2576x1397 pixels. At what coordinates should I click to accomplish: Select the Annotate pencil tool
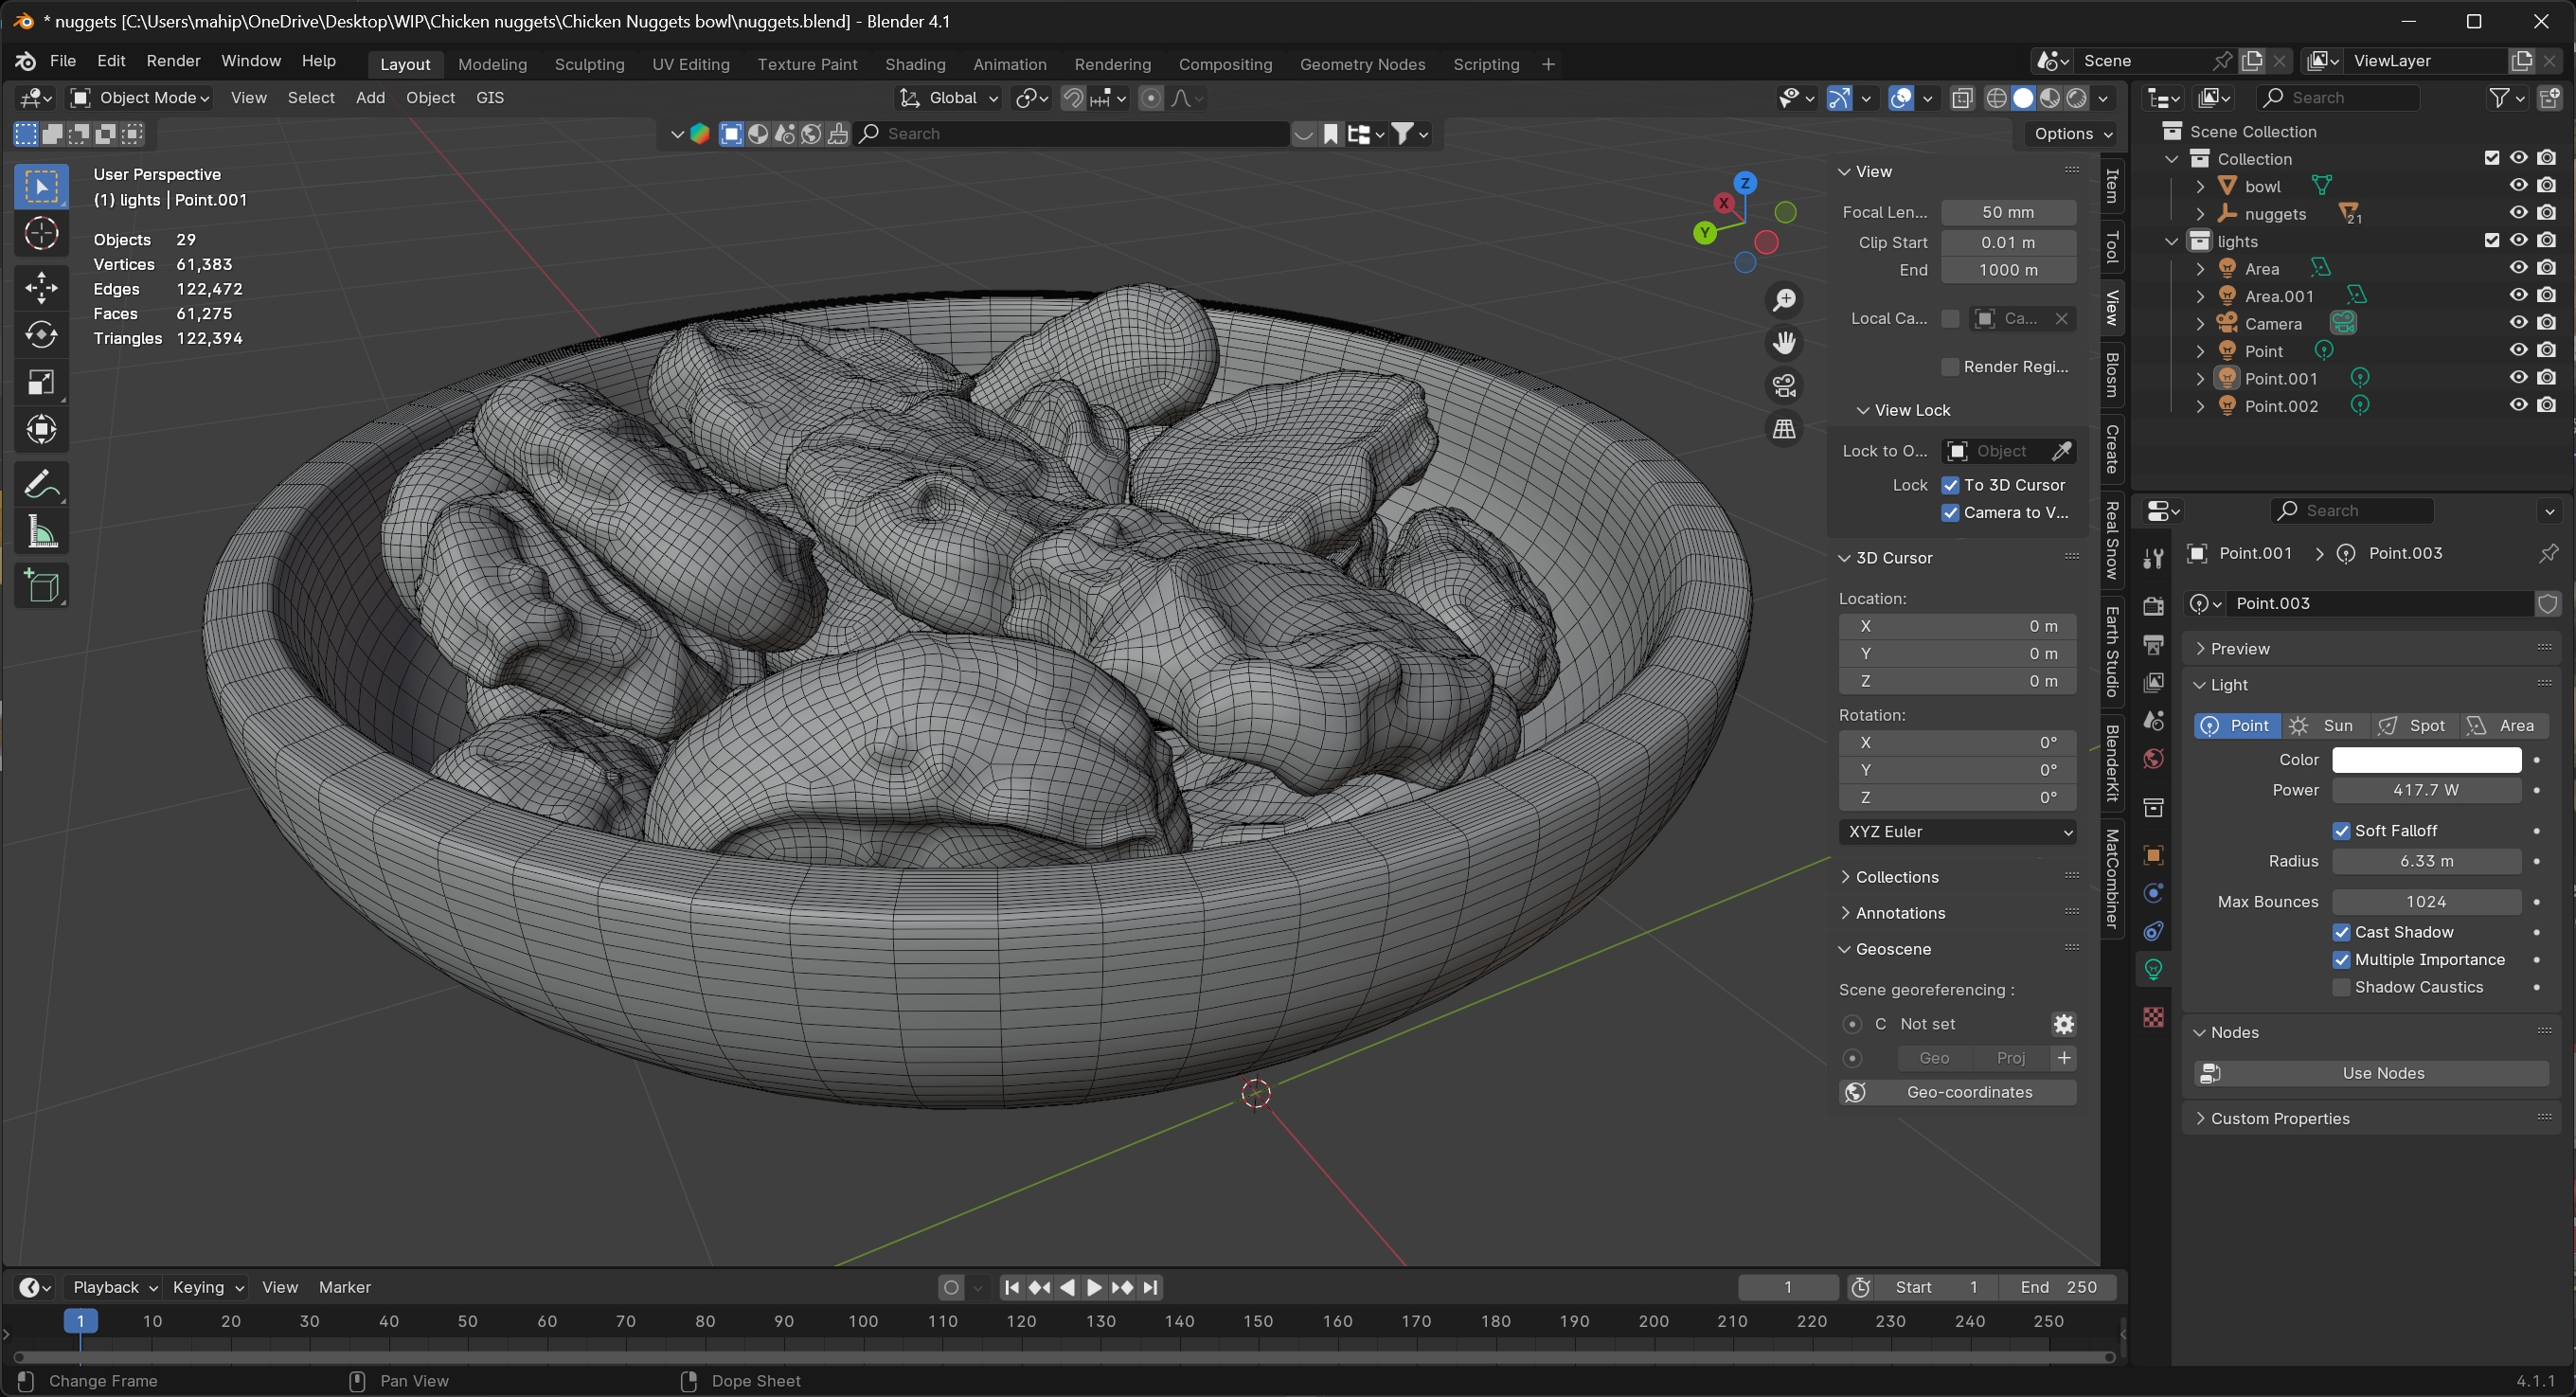coord(41,486)
